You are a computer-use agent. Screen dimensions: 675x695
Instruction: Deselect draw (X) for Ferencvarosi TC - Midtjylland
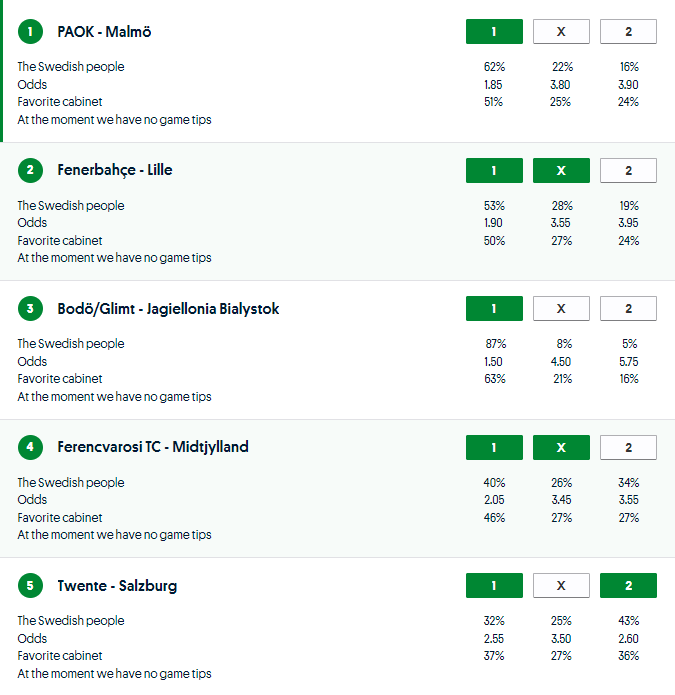pos(561,447)
